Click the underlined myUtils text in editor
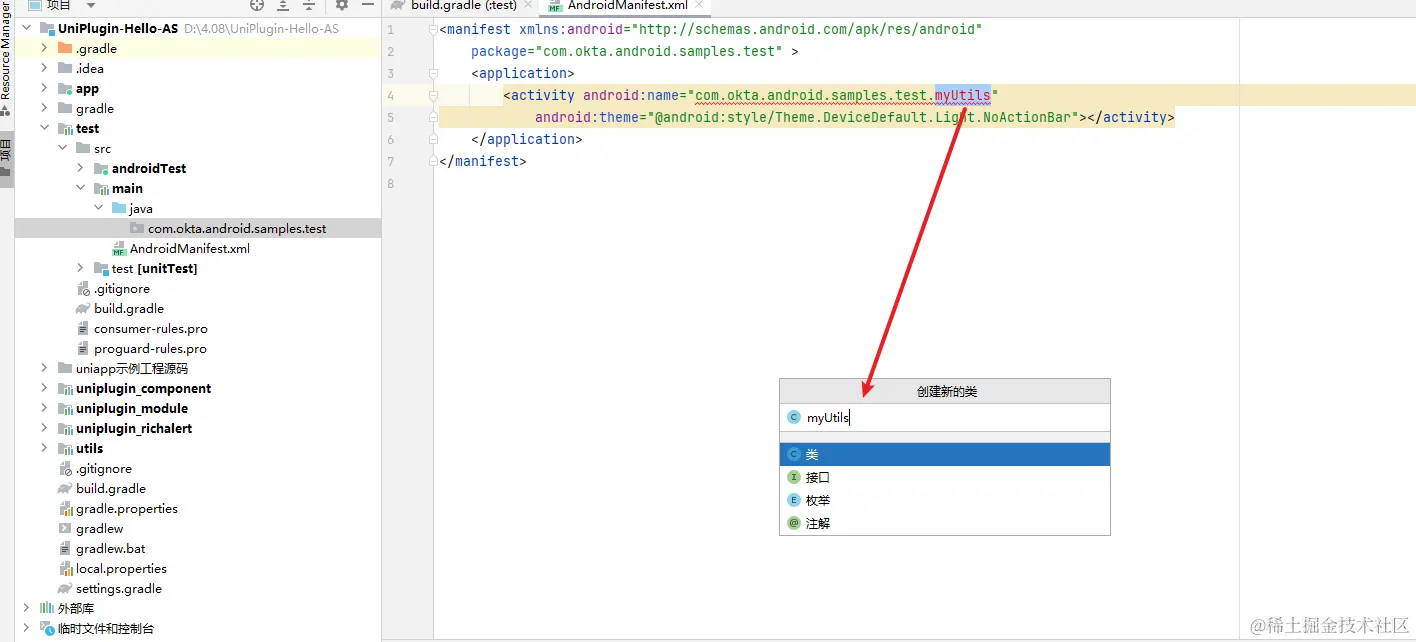The image size is (1416, 642). tap(962, 95)
